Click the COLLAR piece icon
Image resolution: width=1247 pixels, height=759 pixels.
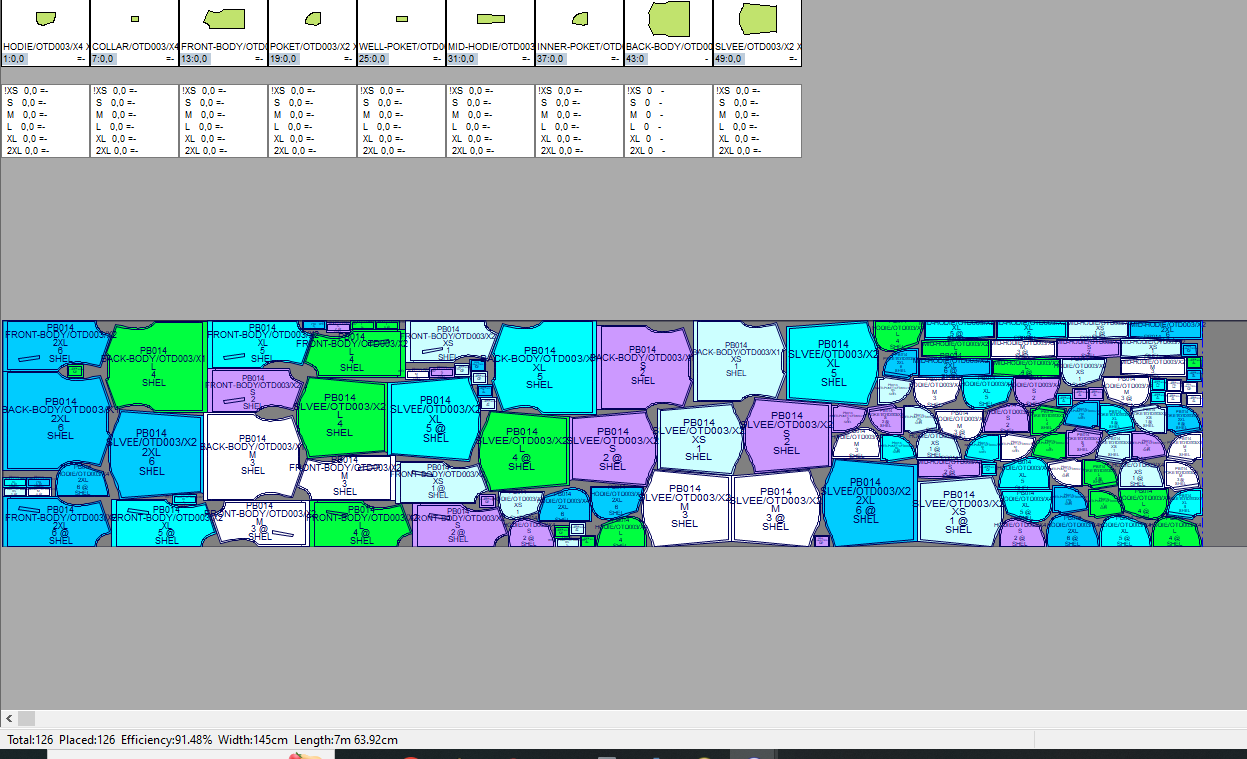pos(135,19)
